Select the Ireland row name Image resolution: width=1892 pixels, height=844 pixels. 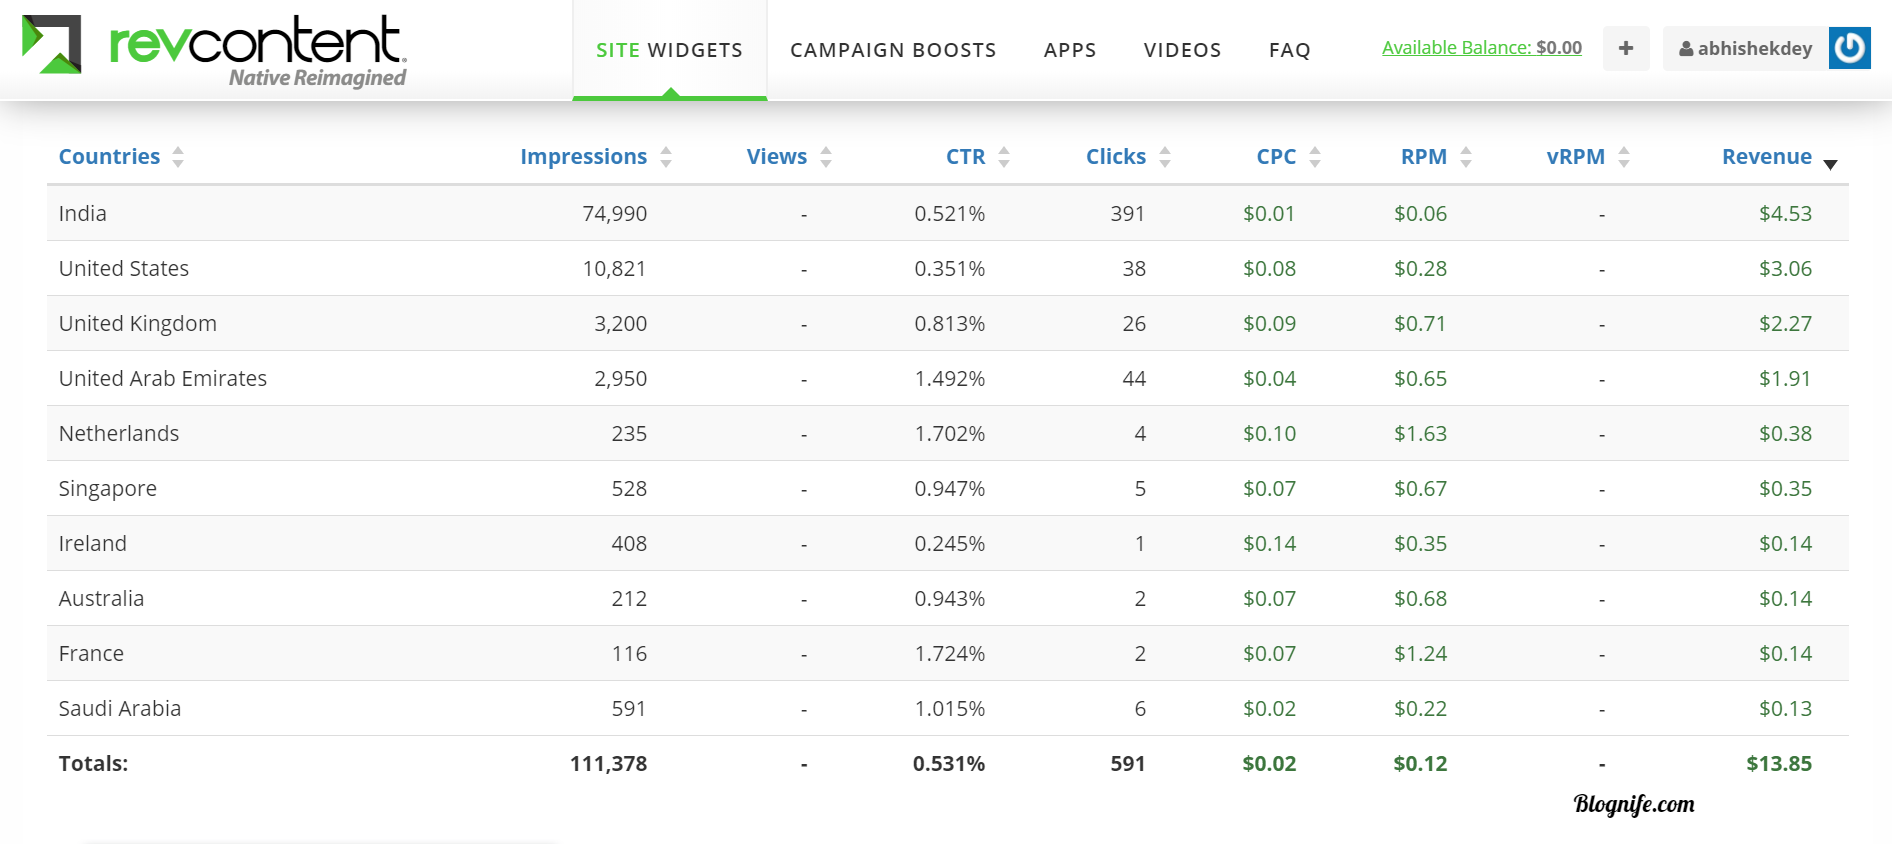(93, 543)
